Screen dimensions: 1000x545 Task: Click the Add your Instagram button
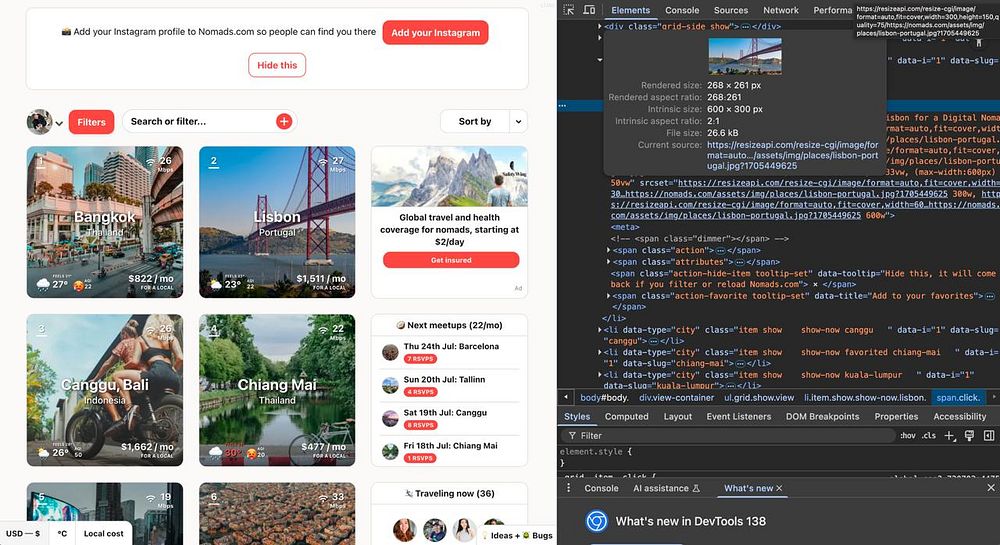436,33
